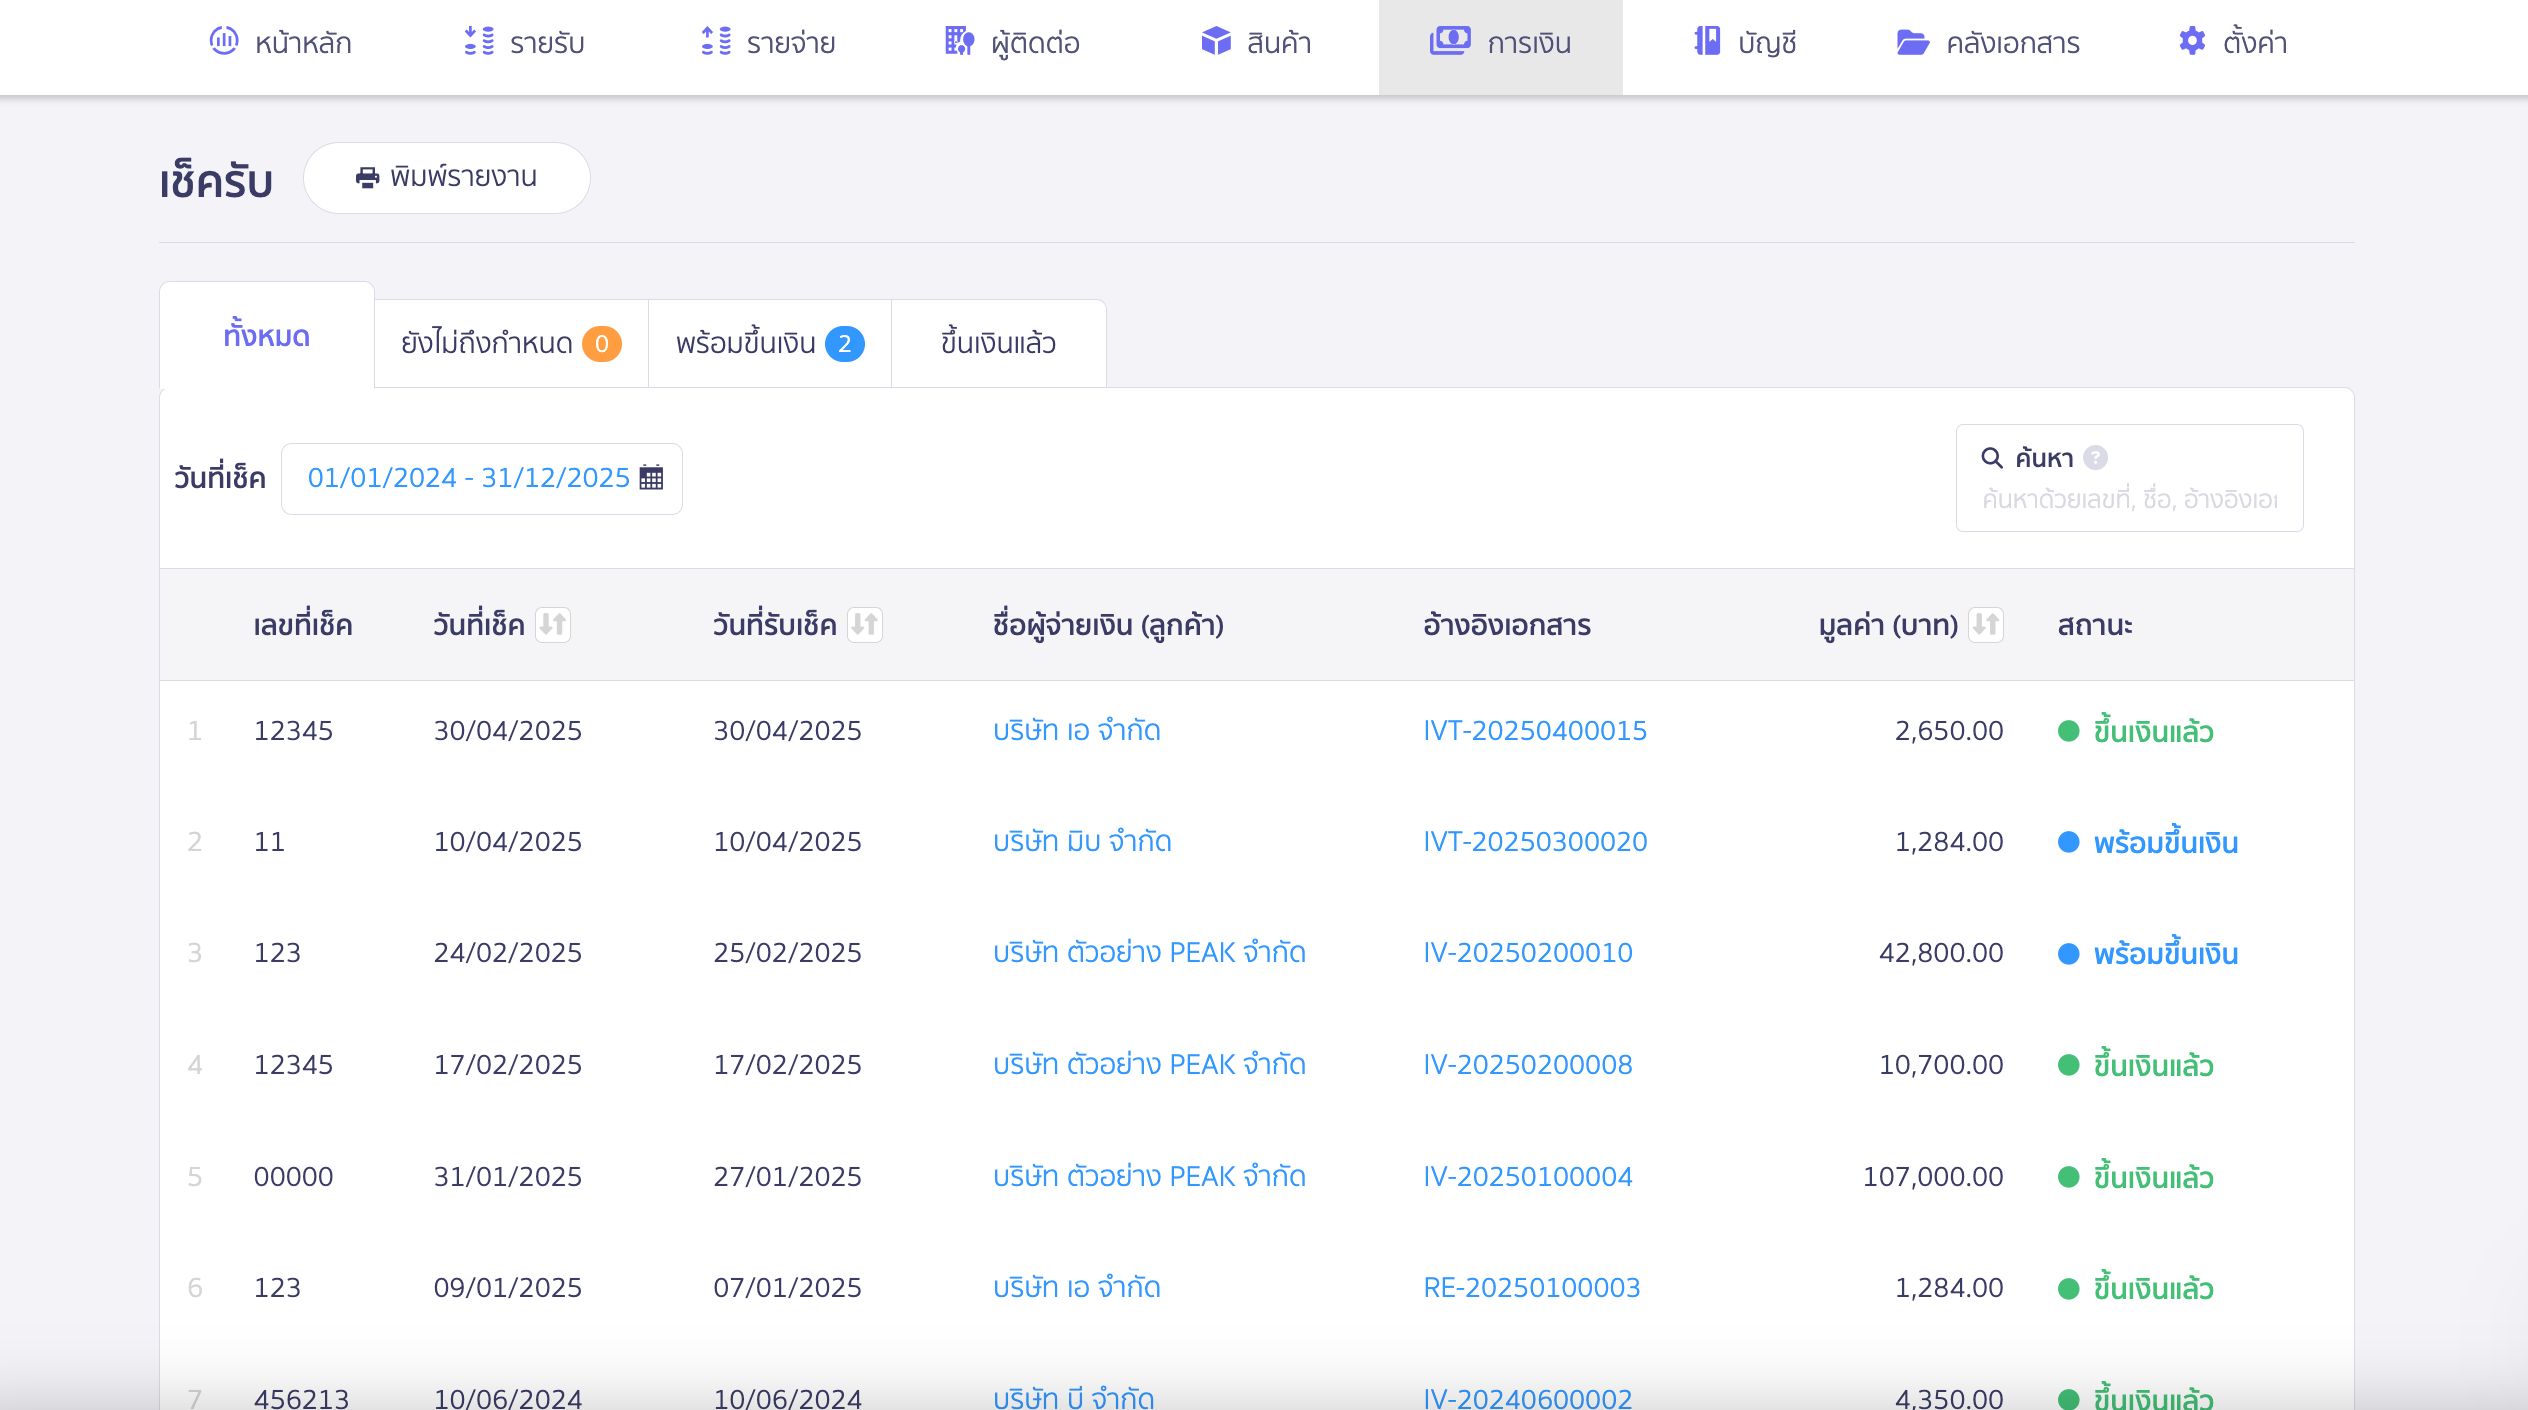
Task: Sort by มูลค่า (บาท) column arrows
Action: coord(1986,624)
